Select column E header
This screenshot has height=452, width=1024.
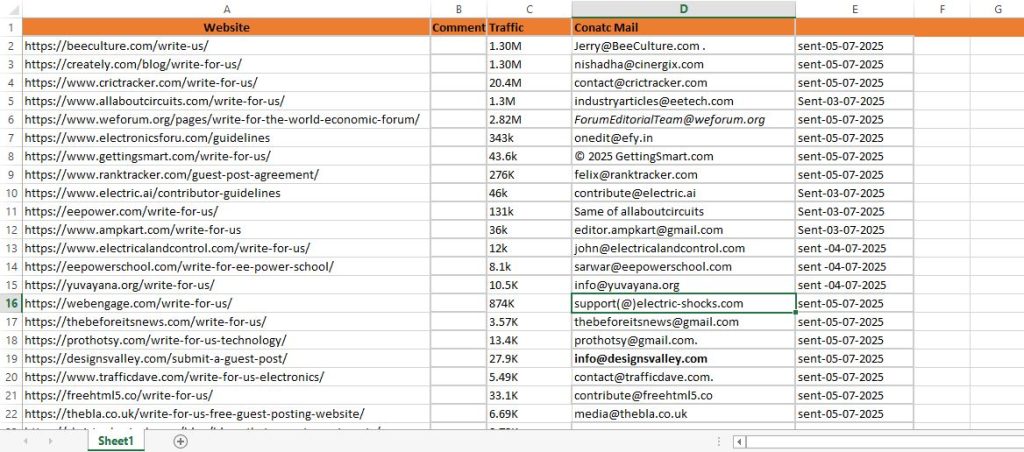(854, 9)
